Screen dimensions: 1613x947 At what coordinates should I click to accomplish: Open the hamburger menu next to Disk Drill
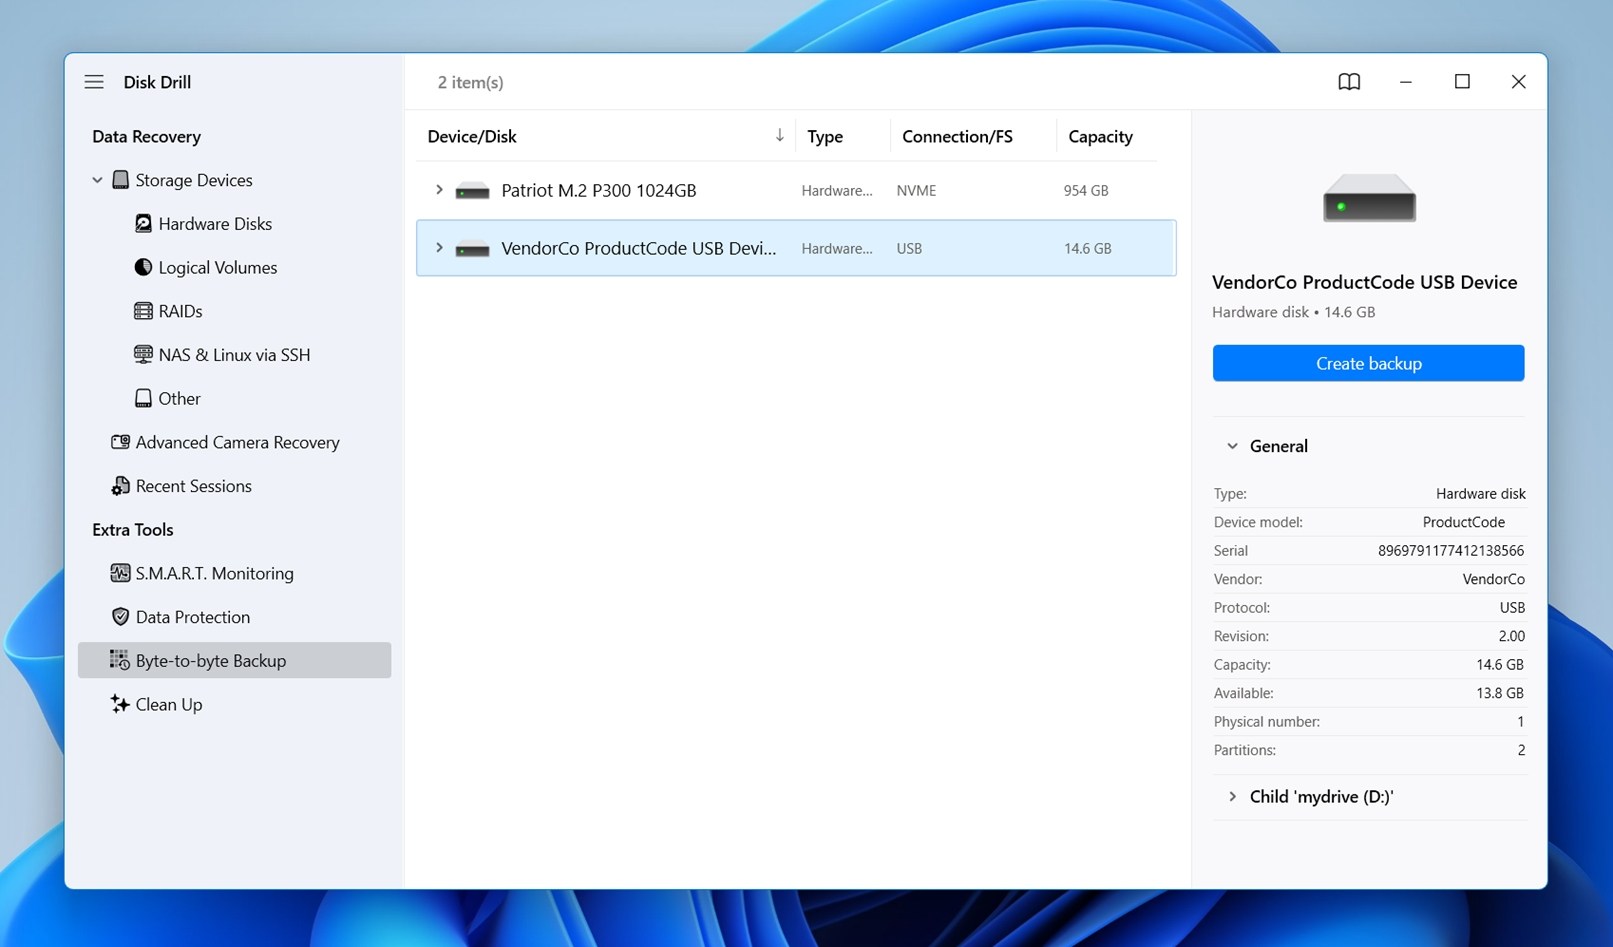[x=94, y=82]
